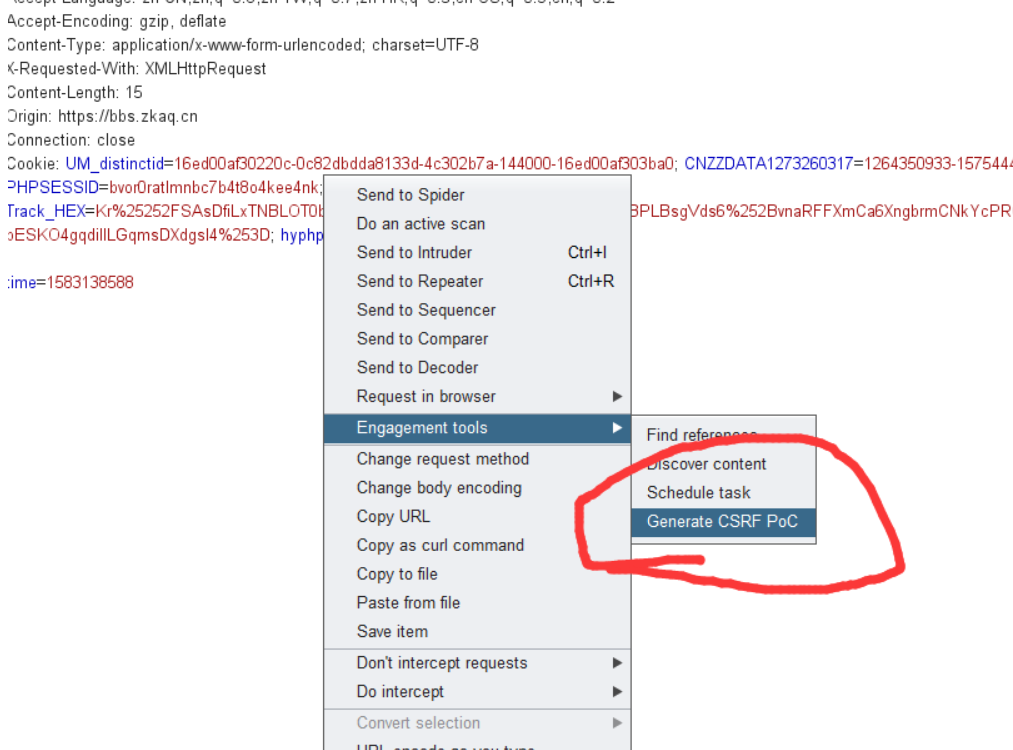1013x750 pixels.
Task: Click the Content-Length: 15 line
Action: point(75,92)
